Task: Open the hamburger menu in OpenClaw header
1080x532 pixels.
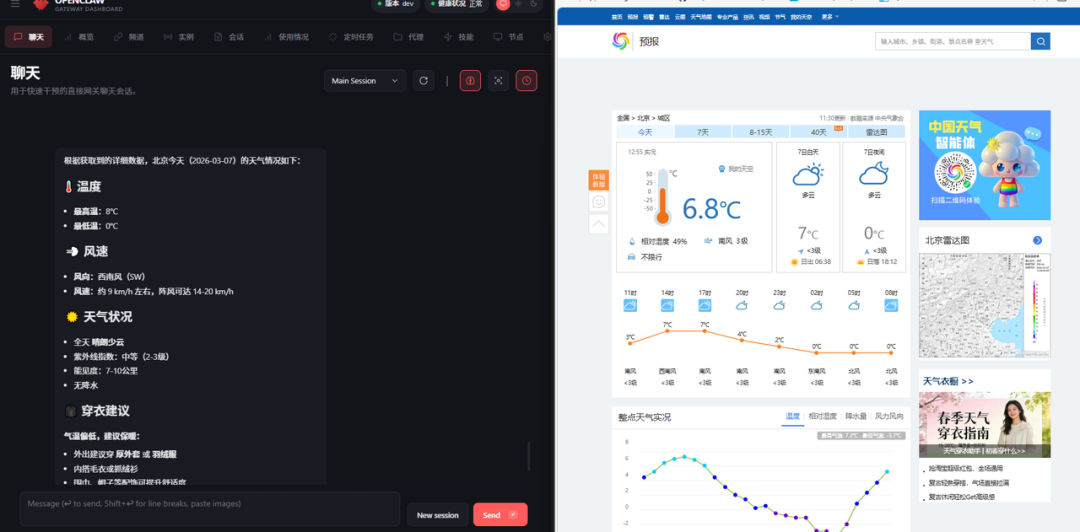Action: 15,4
